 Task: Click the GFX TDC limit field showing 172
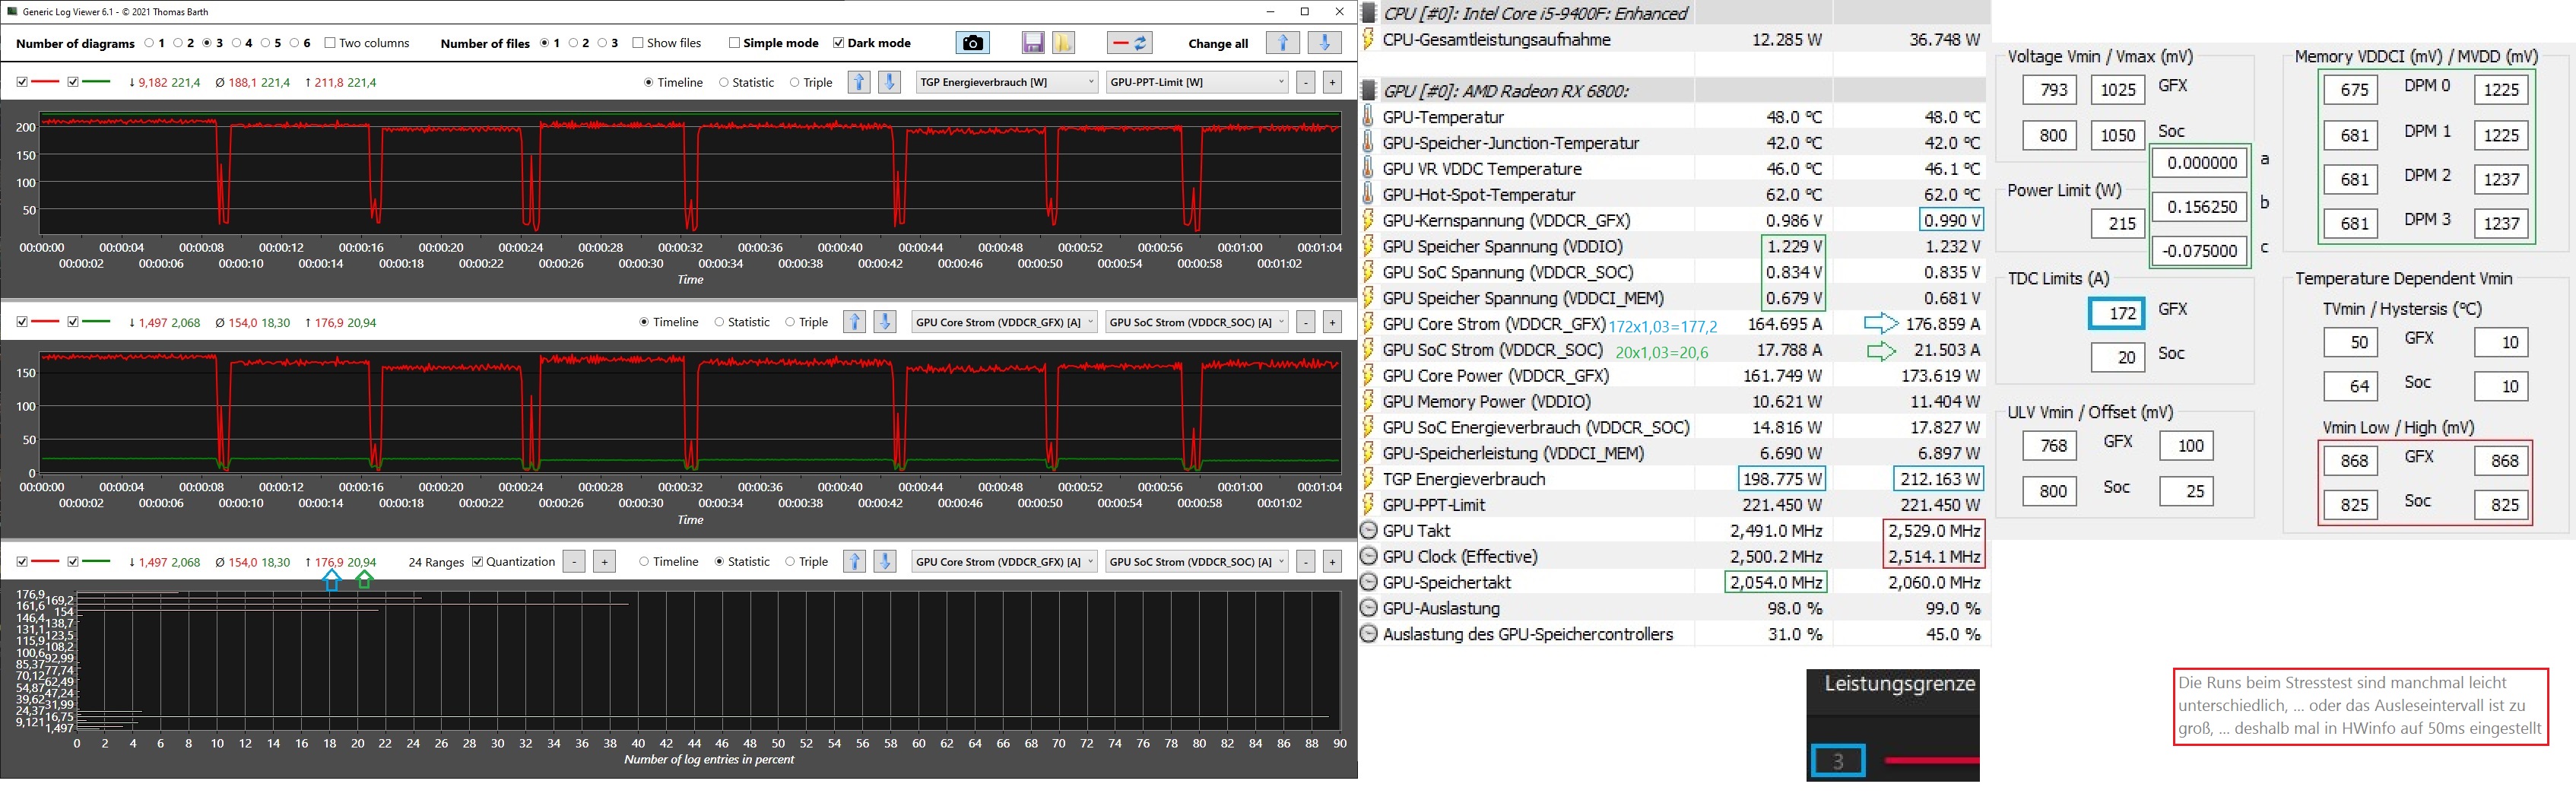tap(2117, 313)
